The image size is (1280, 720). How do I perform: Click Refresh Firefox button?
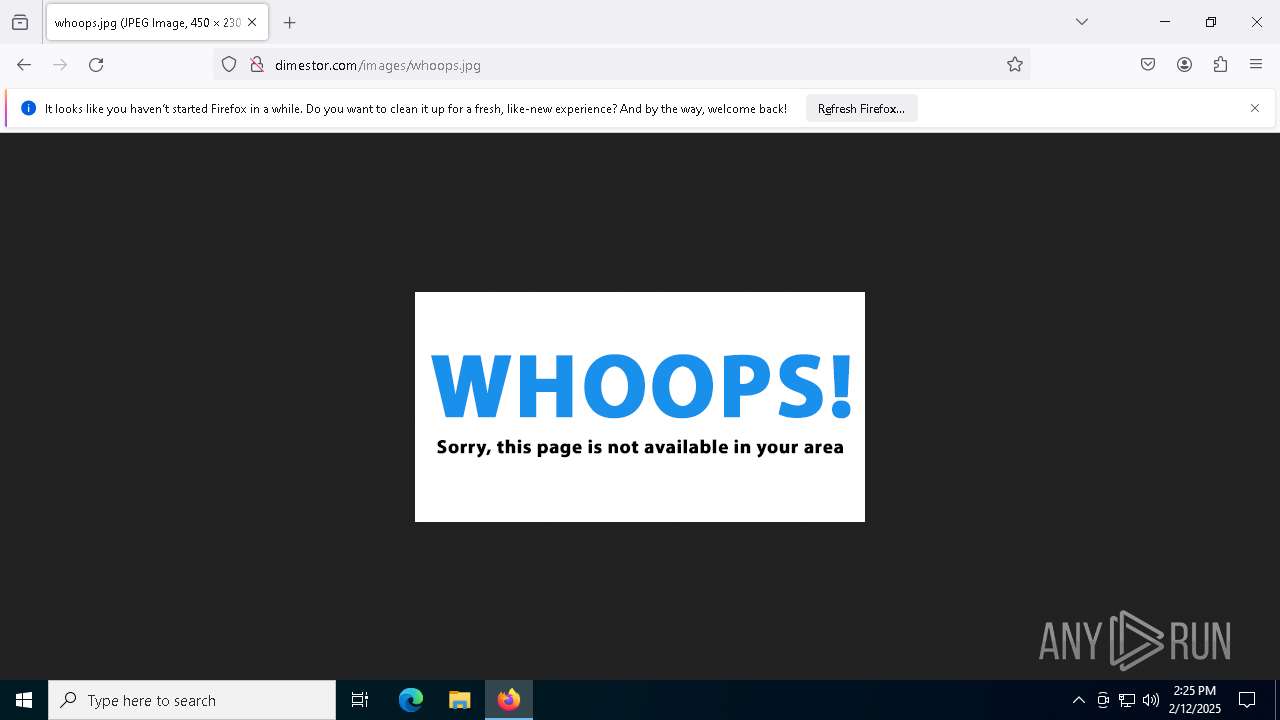(x=861, y=108)
